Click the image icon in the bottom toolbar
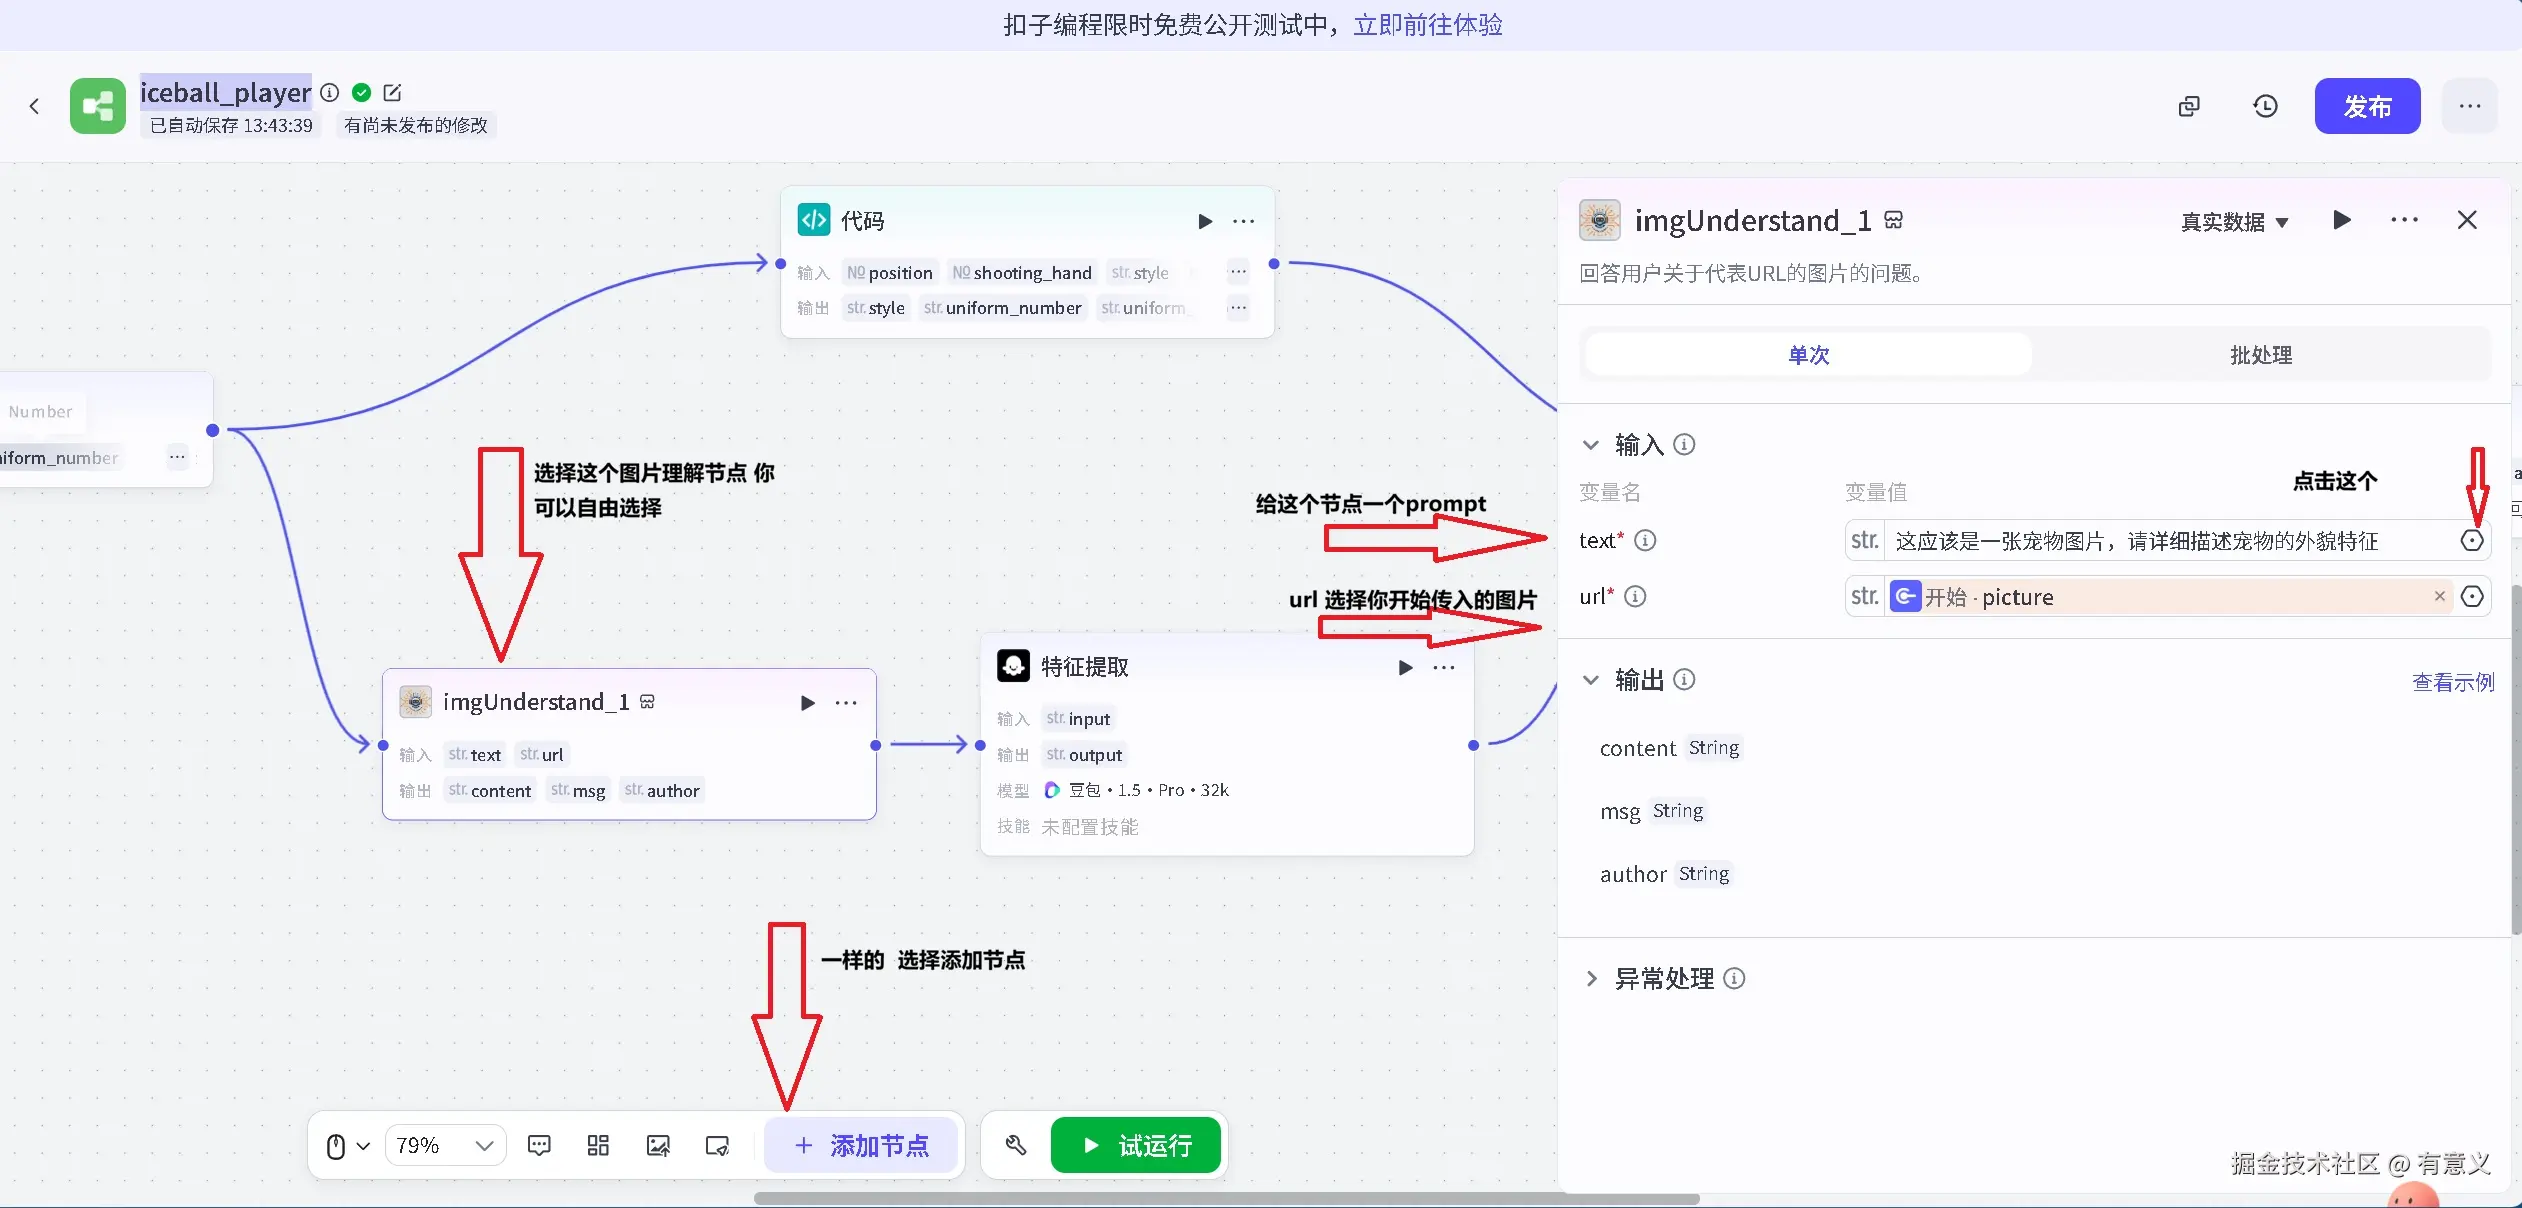The width and height of the screenshot is (2522, 1208). click(x=657, y=1146)
